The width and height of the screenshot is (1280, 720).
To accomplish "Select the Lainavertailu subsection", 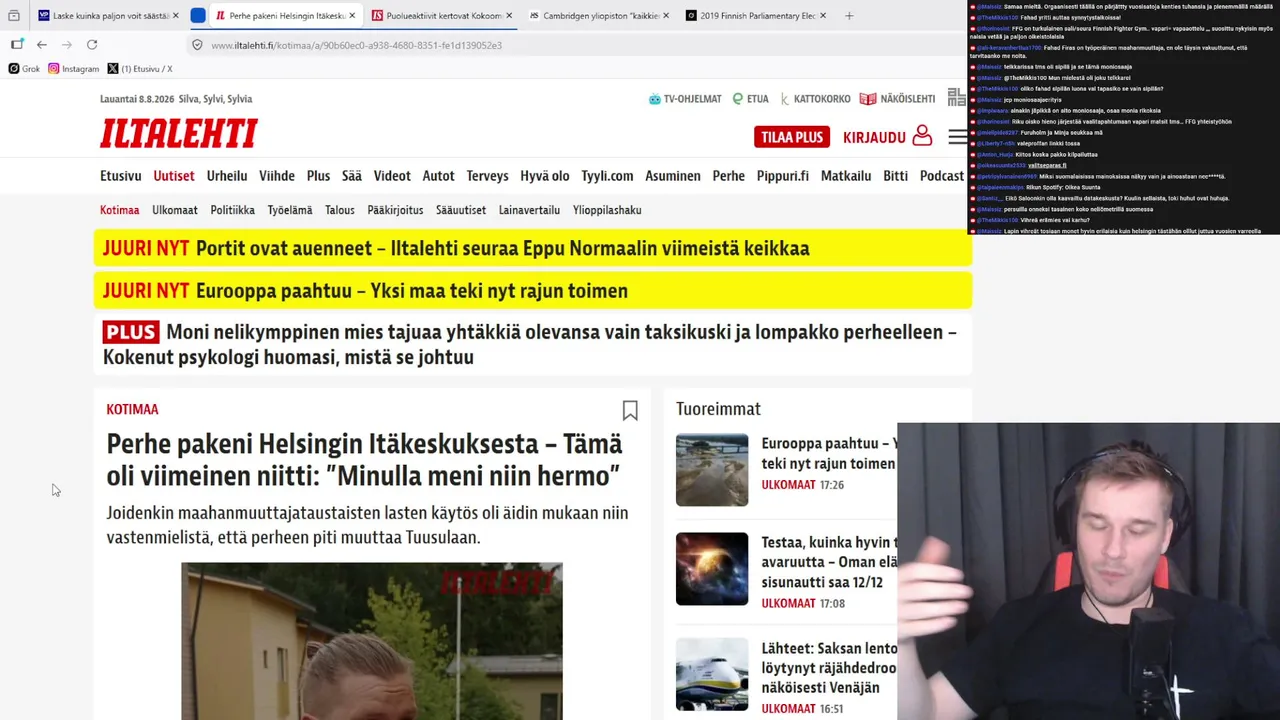I will tap(529, 210).
